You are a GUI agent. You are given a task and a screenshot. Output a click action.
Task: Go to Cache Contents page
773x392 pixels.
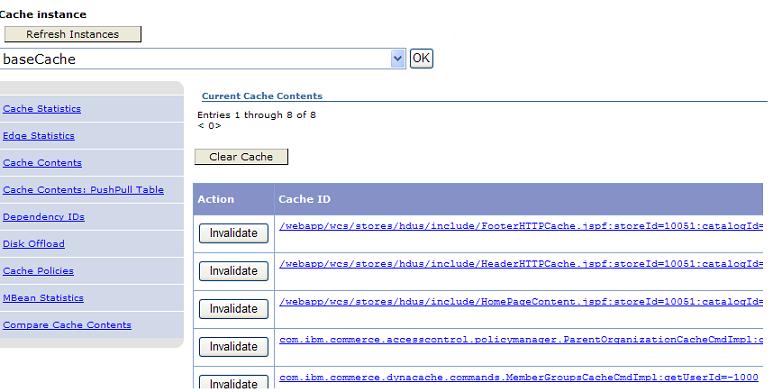[x=42, y=163]
